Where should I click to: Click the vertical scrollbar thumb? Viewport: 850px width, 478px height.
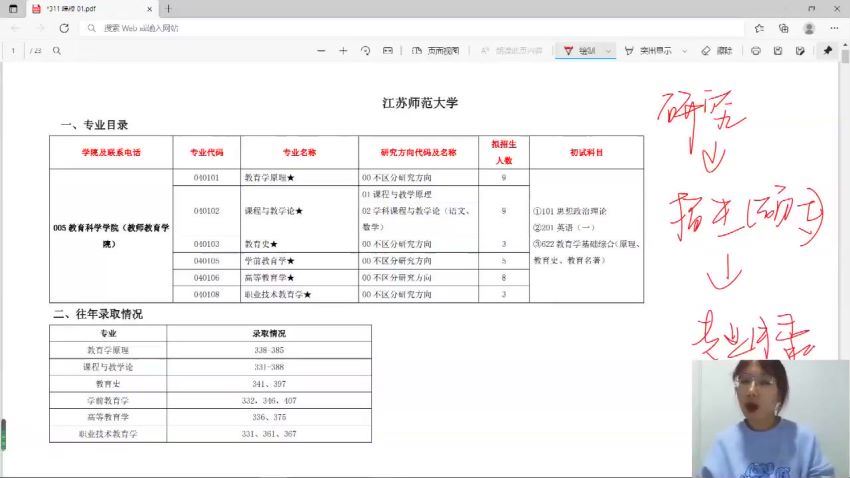(x=845, y=56)
